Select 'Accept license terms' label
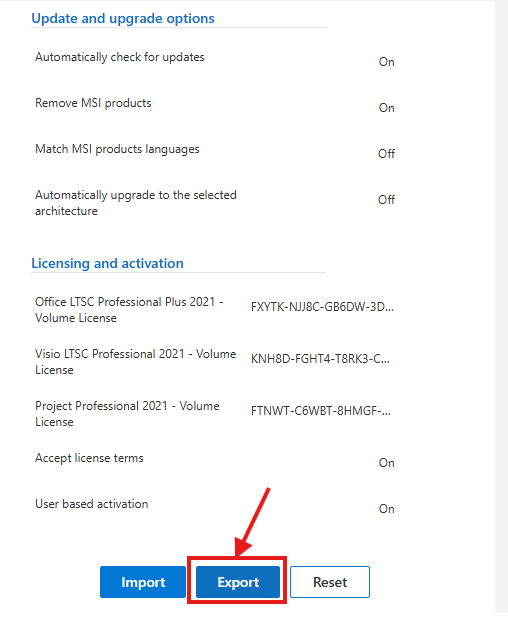The image size is (508, 624). (x=89, y=458)
